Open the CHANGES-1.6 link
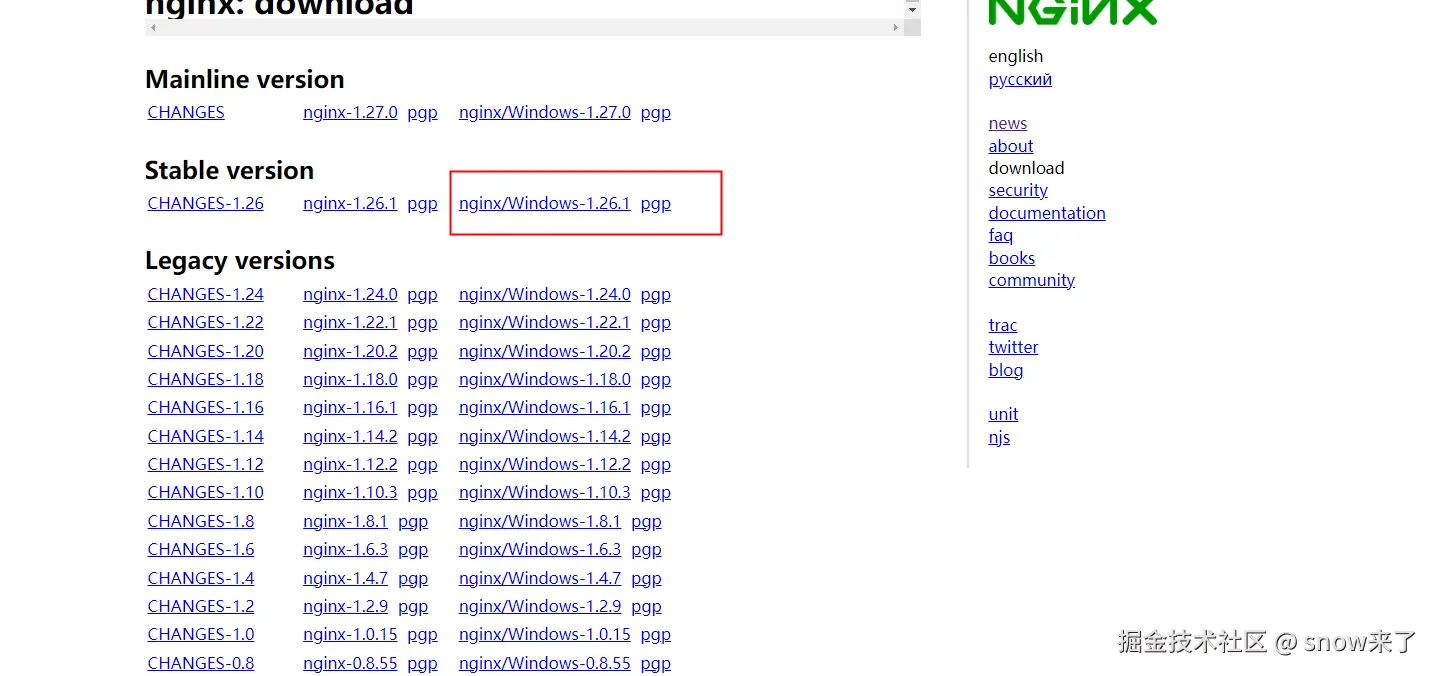Image resolution: width=1438 pixels, height=676 pixels. pos(201,549)
